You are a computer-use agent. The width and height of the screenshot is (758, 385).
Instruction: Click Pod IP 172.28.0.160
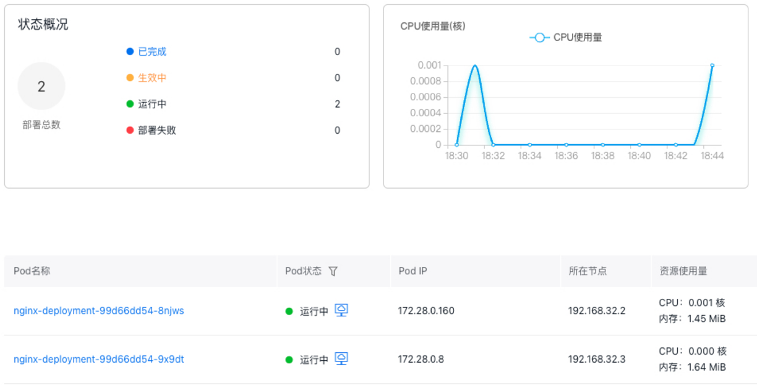[x=426, y=311]
